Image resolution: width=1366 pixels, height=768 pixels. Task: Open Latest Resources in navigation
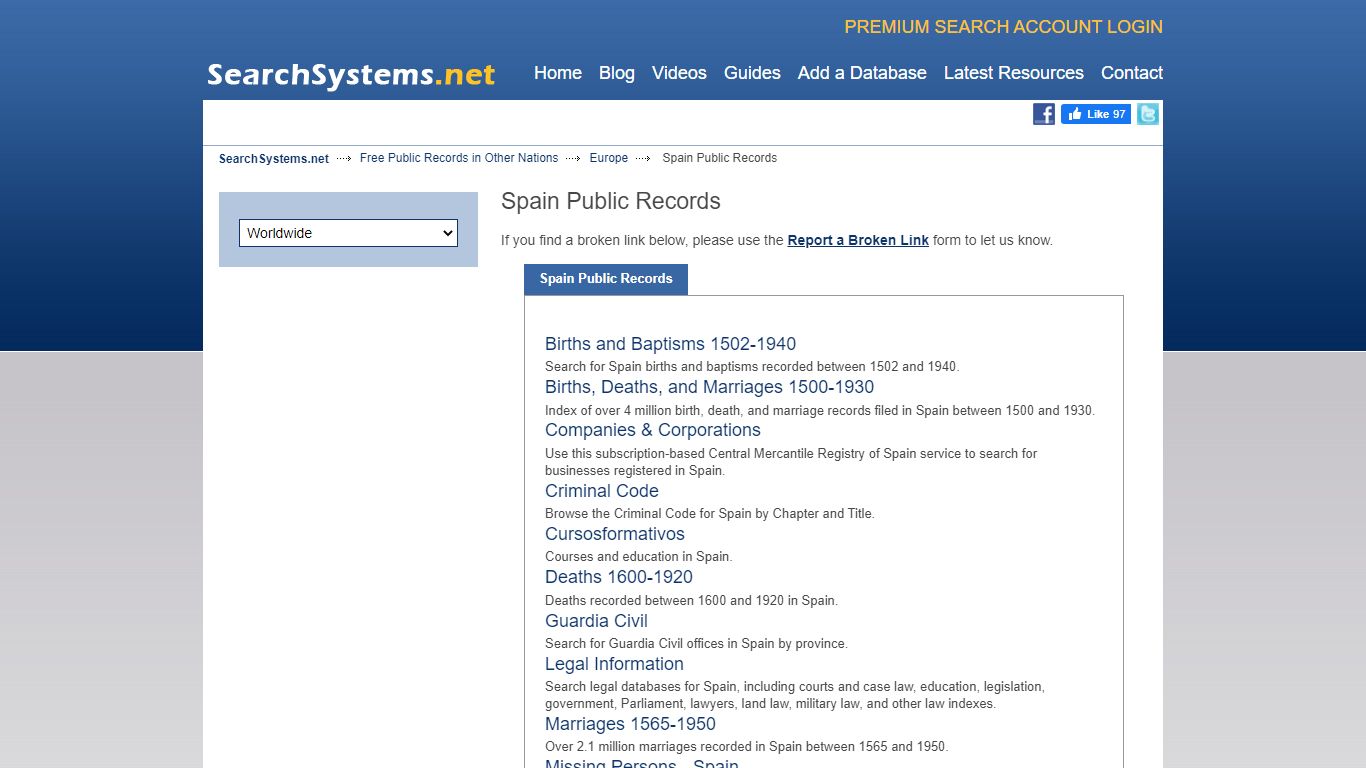click(x=1014, y=73)
